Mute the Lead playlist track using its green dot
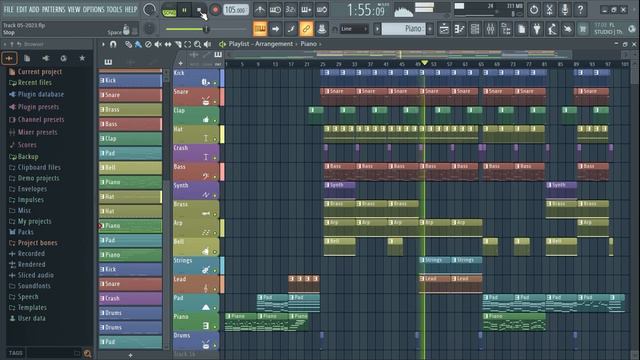640x360 pixels. pos(215,289)
